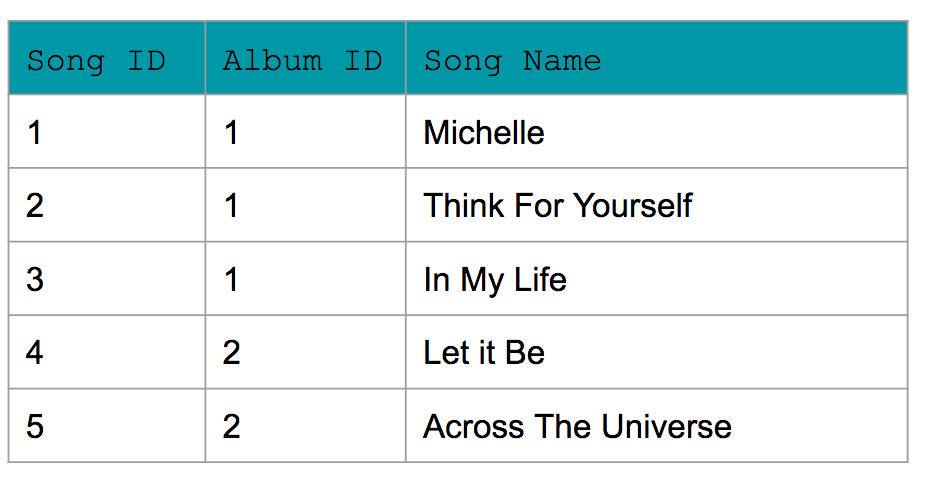Click Album ID cell in Let it Be row
Viewport: 938px width, 488px height.
pos(232,352)
